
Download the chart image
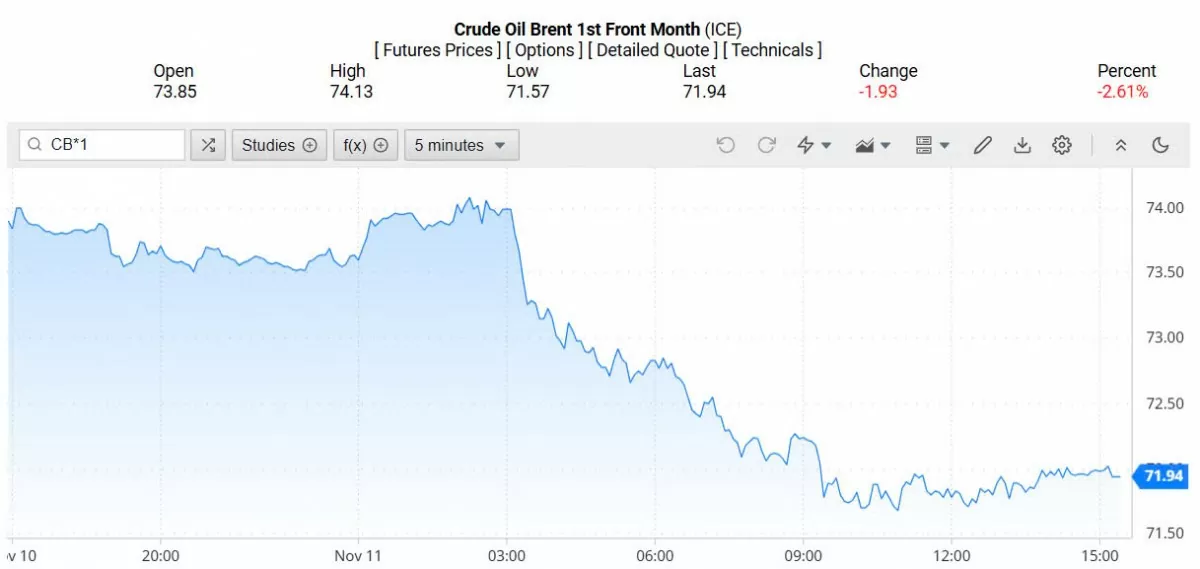pos(1022,145)
